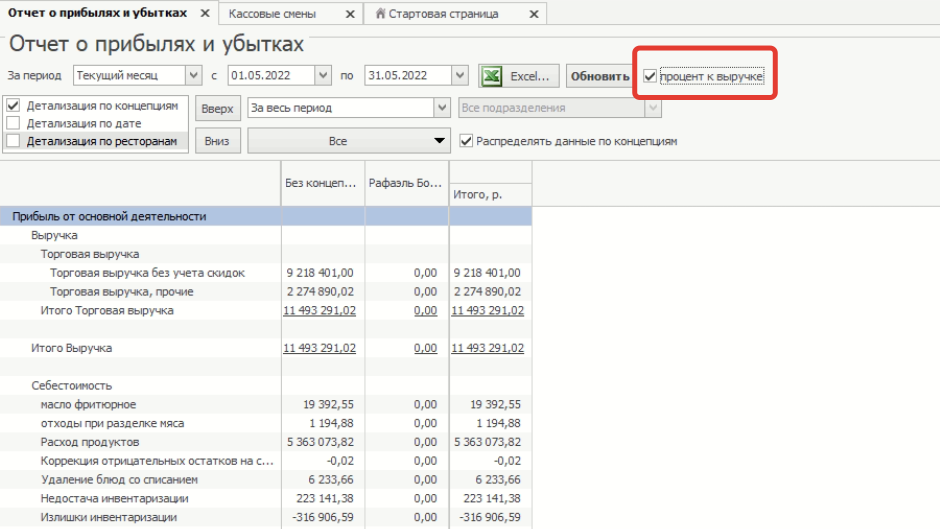This screenshot has height=529, width=940.
Task: Close the Стартовая страница tab
Action: [533, 15]
